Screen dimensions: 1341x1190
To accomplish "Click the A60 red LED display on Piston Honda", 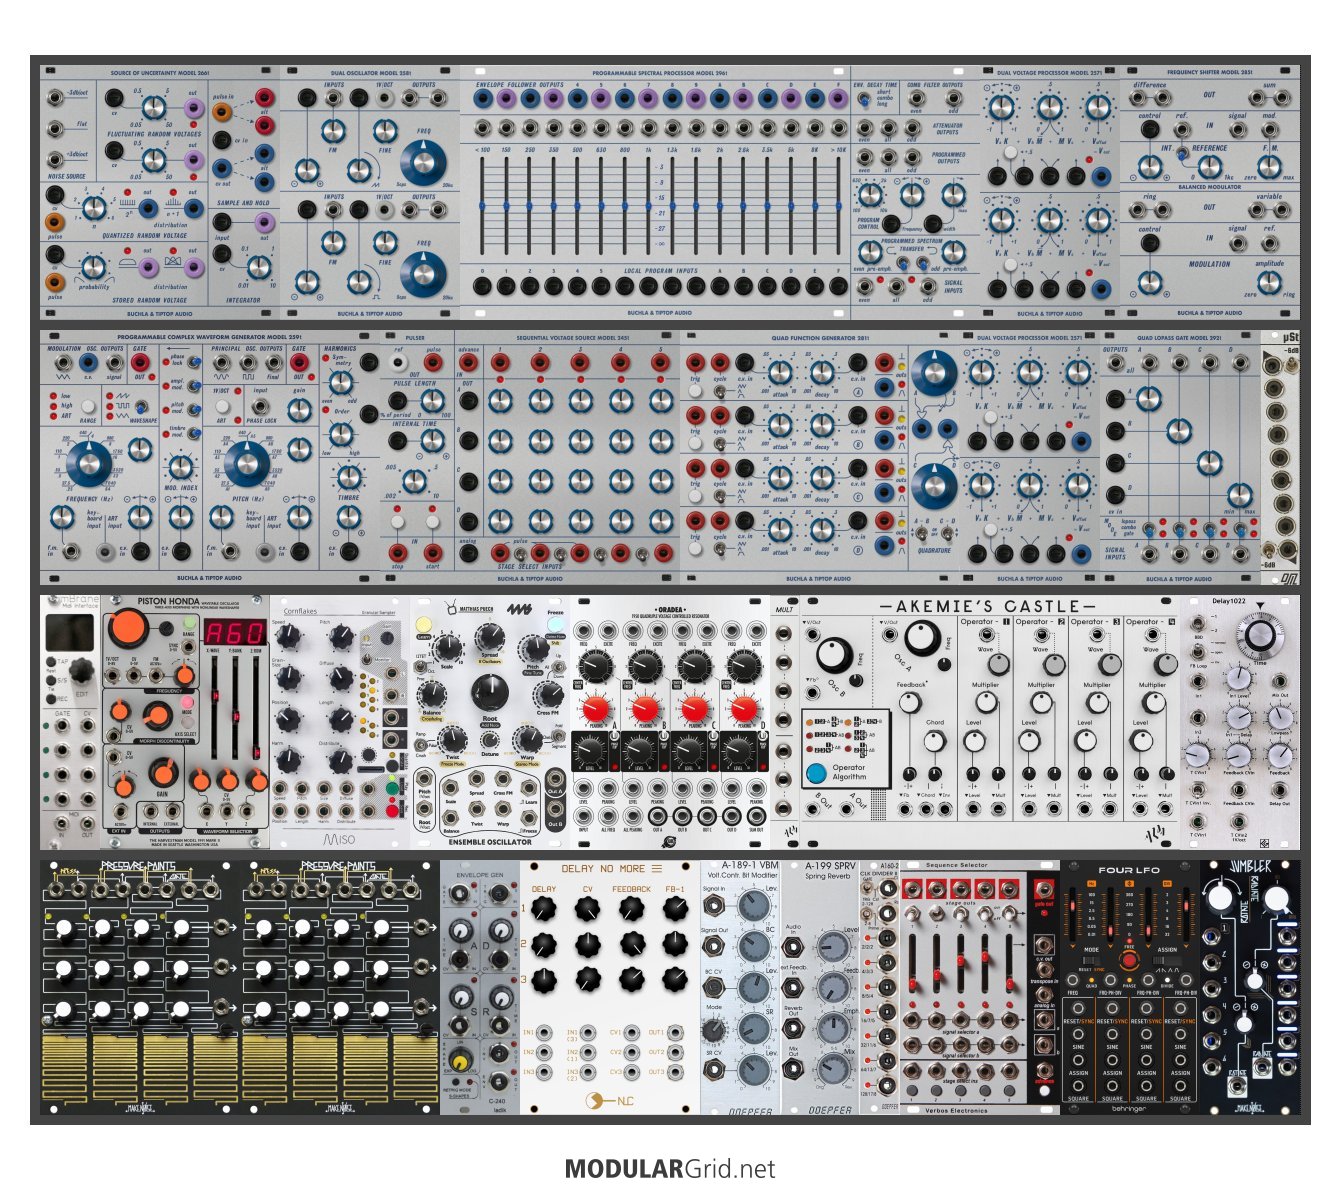I will 234,632.
